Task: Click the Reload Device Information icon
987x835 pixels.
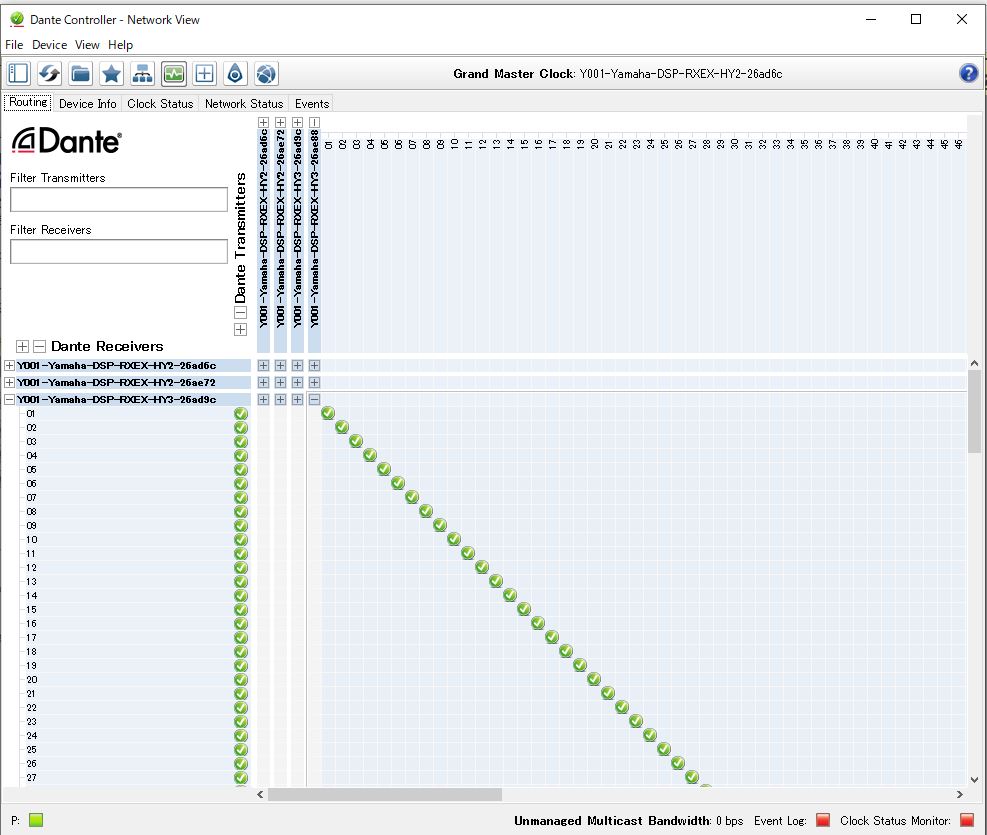Action: (x=49, y=73)
